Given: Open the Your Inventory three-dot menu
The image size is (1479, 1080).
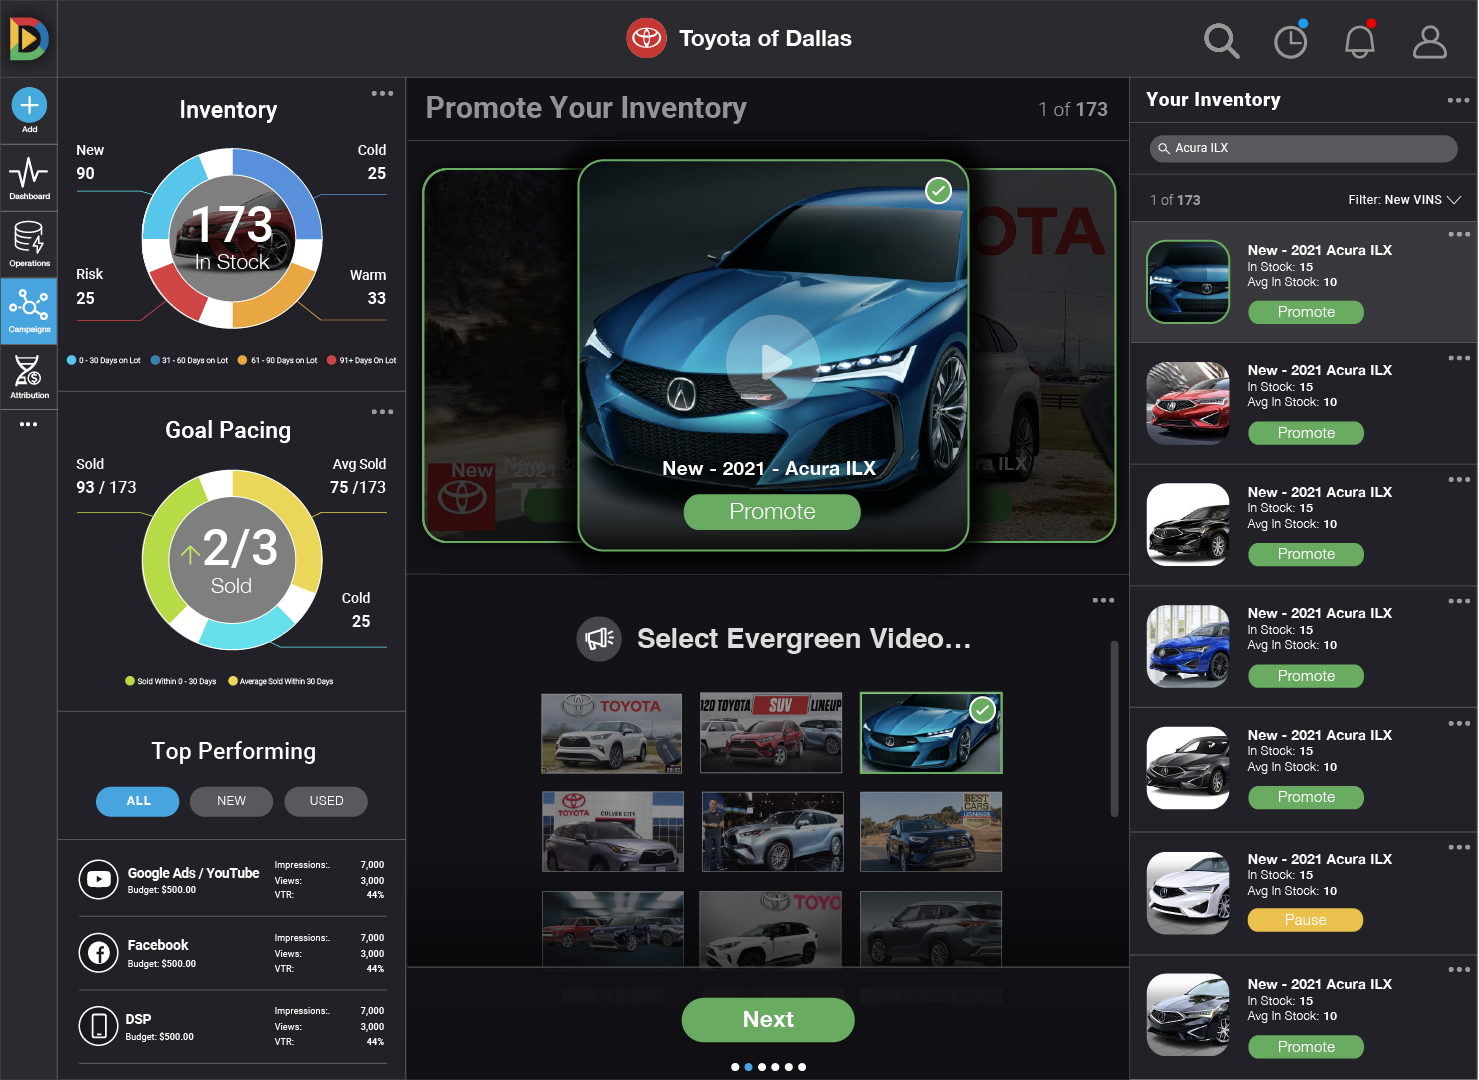Looking at the screenshot, I should pyautogui.click(x=1457, y=100).
